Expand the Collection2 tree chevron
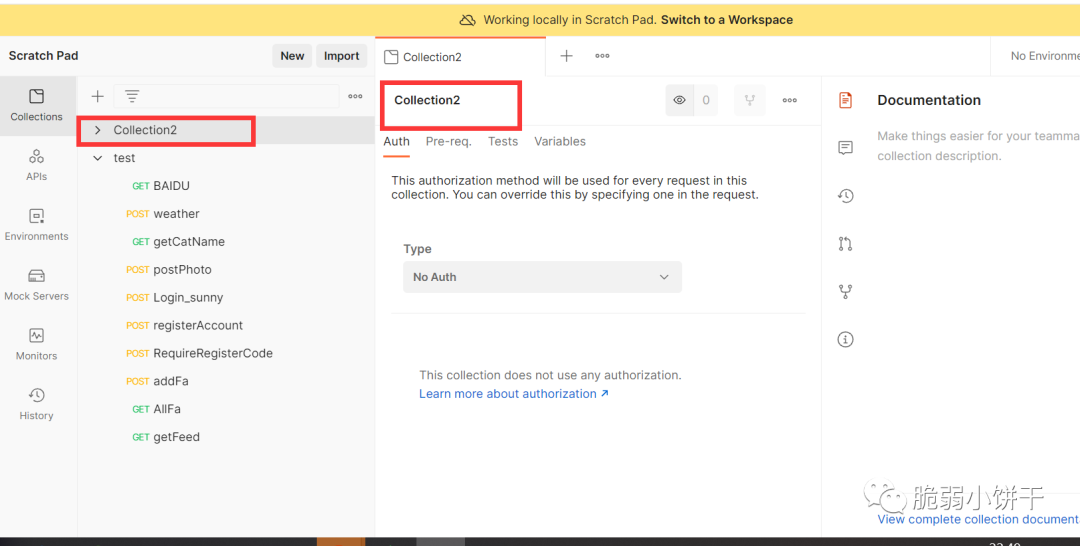The image size is (1080, 546). coord(98,130)
